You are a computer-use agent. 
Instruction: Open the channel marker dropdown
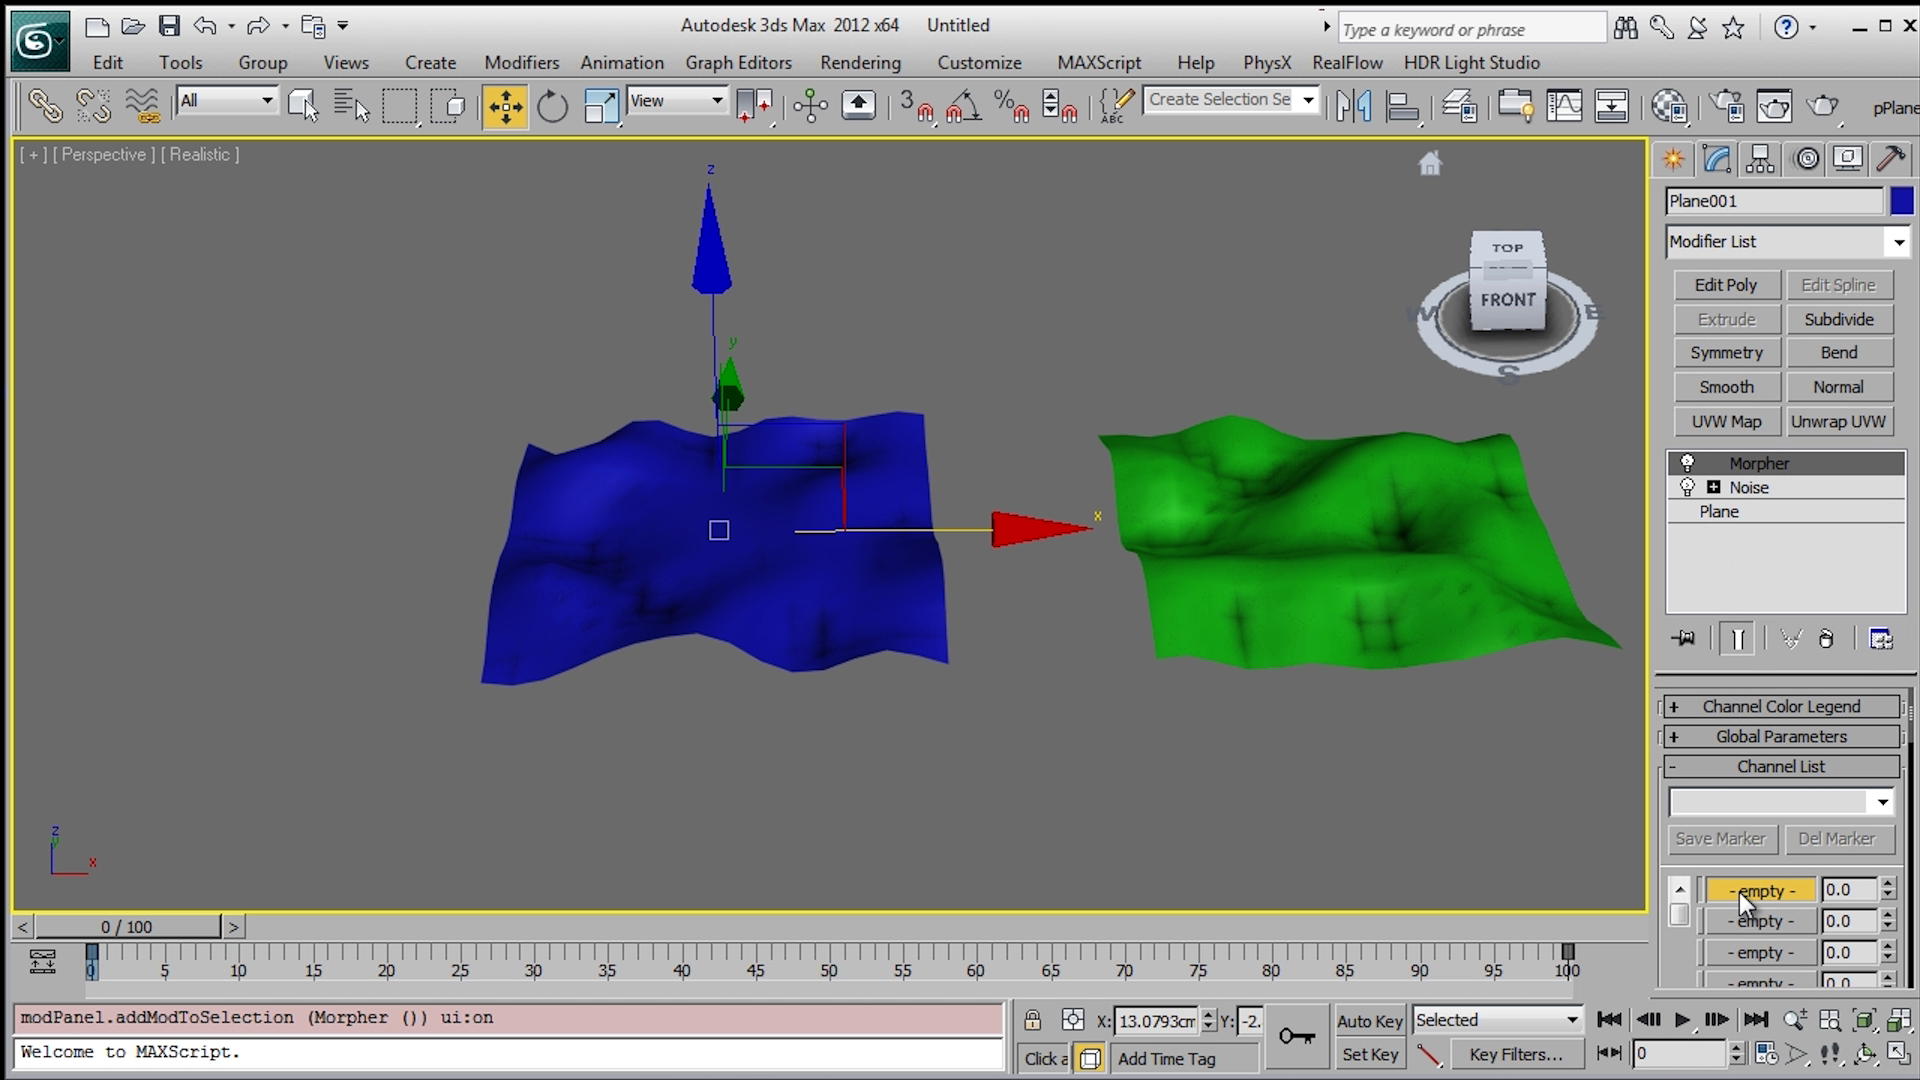pos(1883,802)
